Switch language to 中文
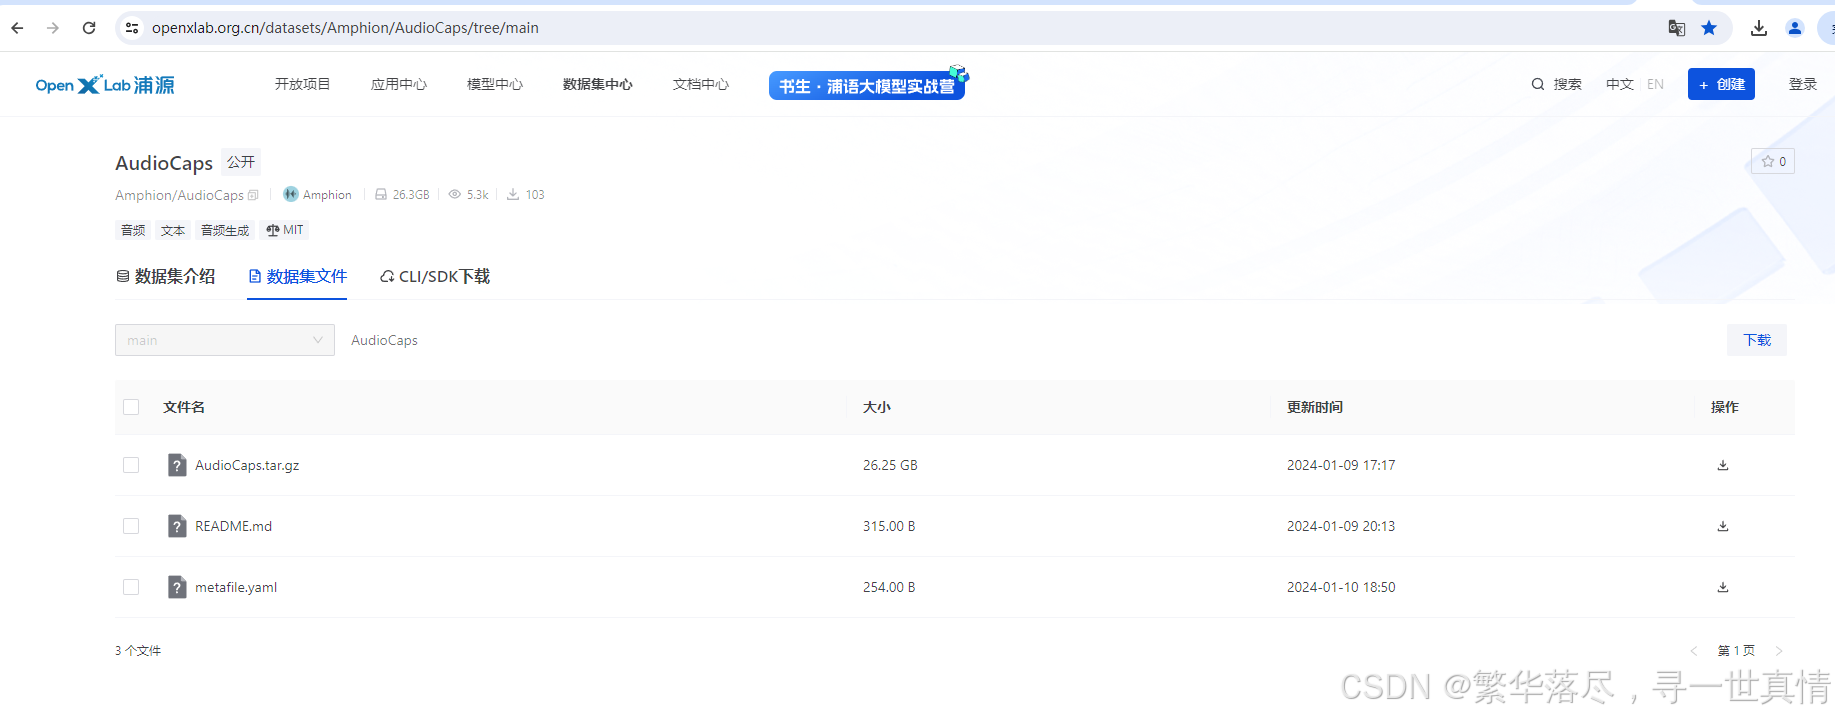1835x719 pixels. 1619,84
